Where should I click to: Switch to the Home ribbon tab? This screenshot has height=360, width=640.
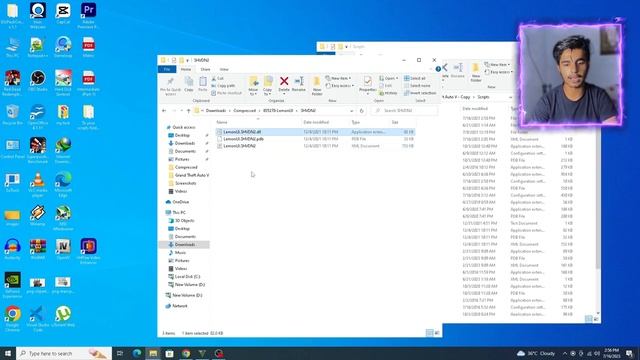click(x=186, y=69)
